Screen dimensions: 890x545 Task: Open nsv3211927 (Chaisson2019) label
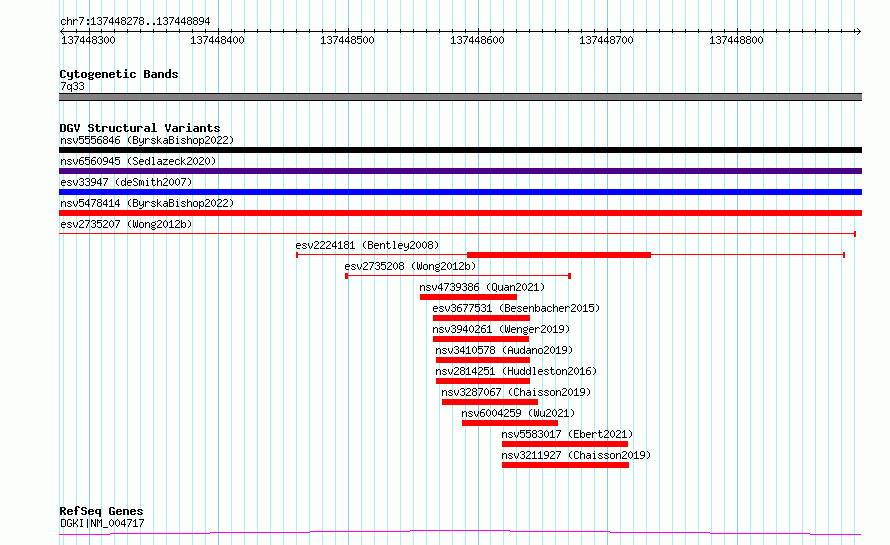576,455
